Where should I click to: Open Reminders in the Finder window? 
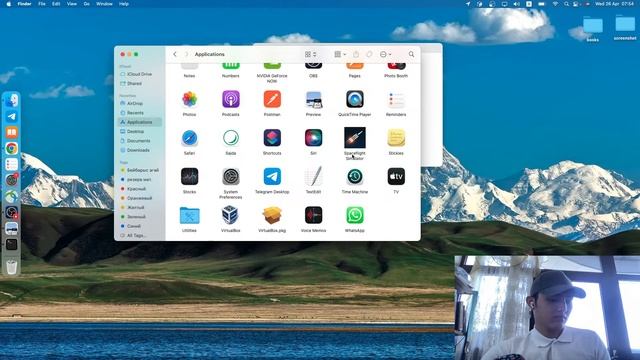click(396, 99)
